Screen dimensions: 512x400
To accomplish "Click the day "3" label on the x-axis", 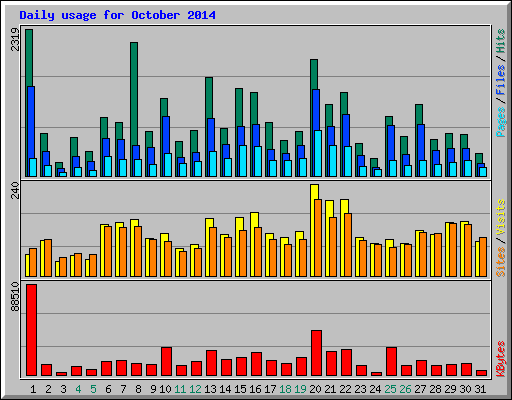I will pos(63,389).
